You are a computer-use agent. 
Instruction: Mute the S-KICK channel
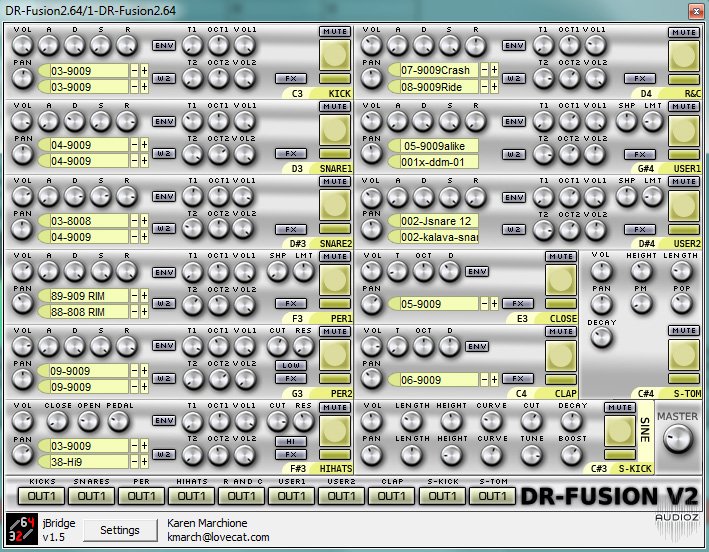[x=620, y=408]
